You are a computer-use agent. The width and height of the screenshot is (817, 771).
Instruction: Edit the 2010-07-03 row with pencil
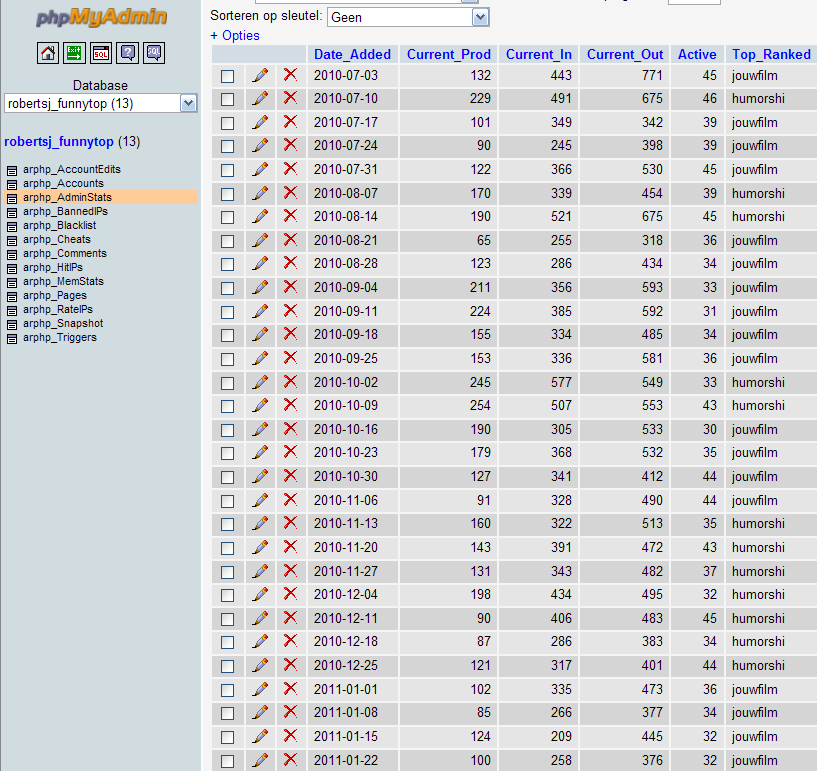point(261,76)
